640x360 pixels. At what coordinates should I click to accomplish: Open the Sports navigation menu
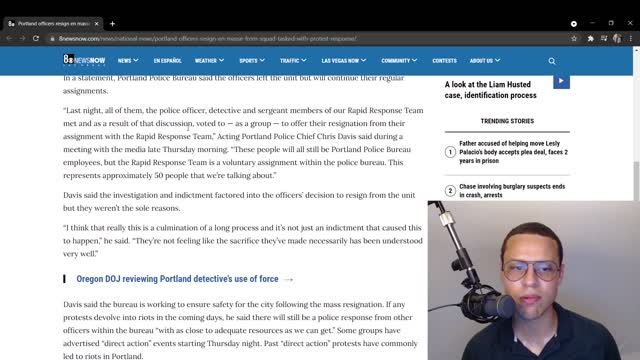[252, 60]
